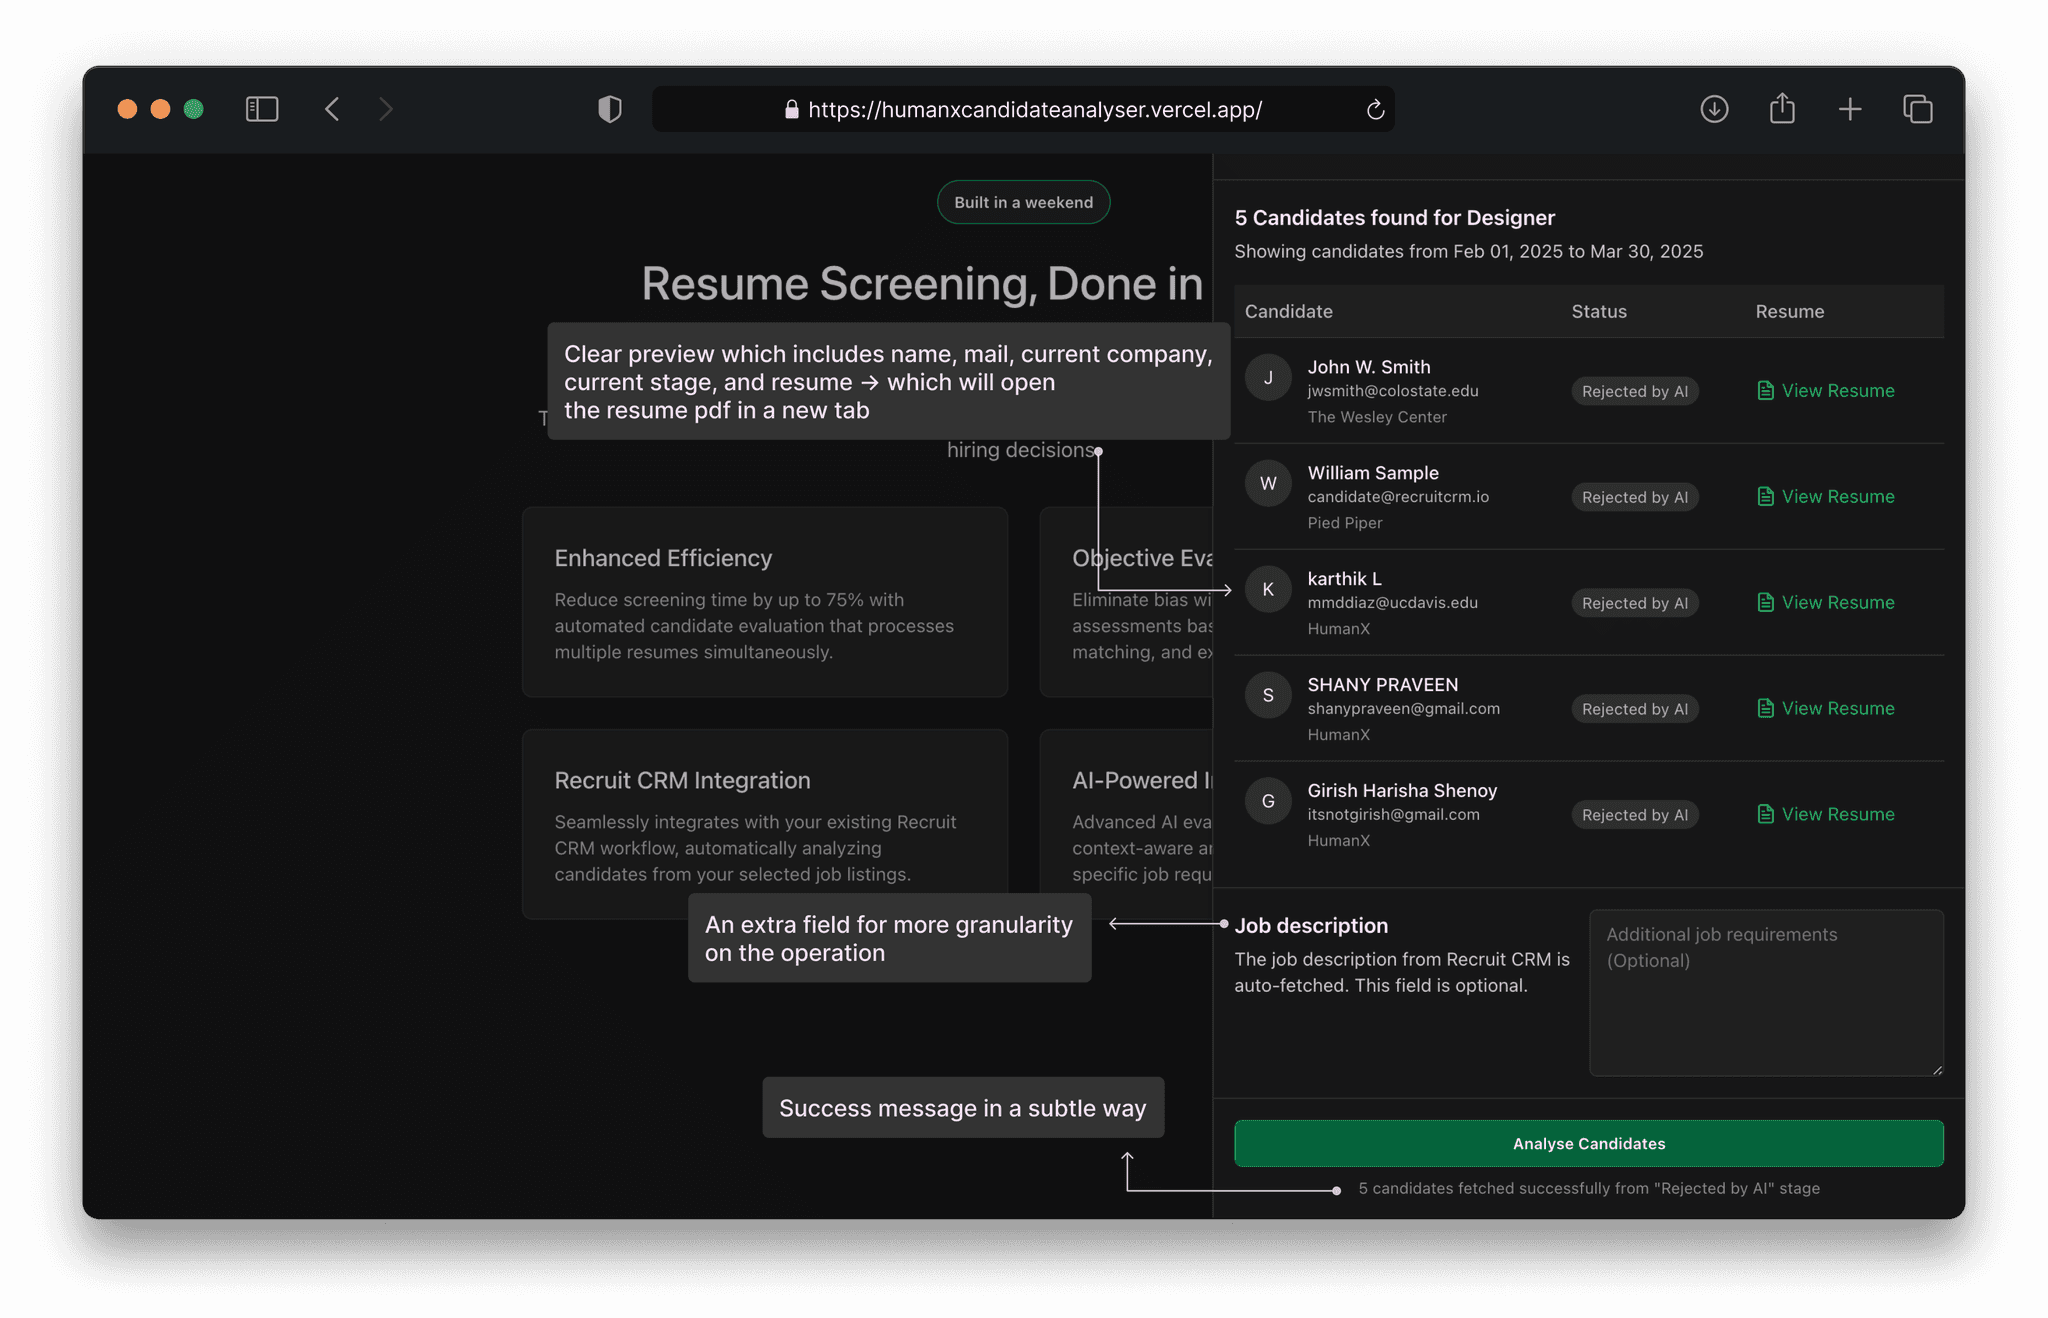Click the J avatar for John
Viewport: 2048px width, 1318px height.
[x=1268, y=378]
